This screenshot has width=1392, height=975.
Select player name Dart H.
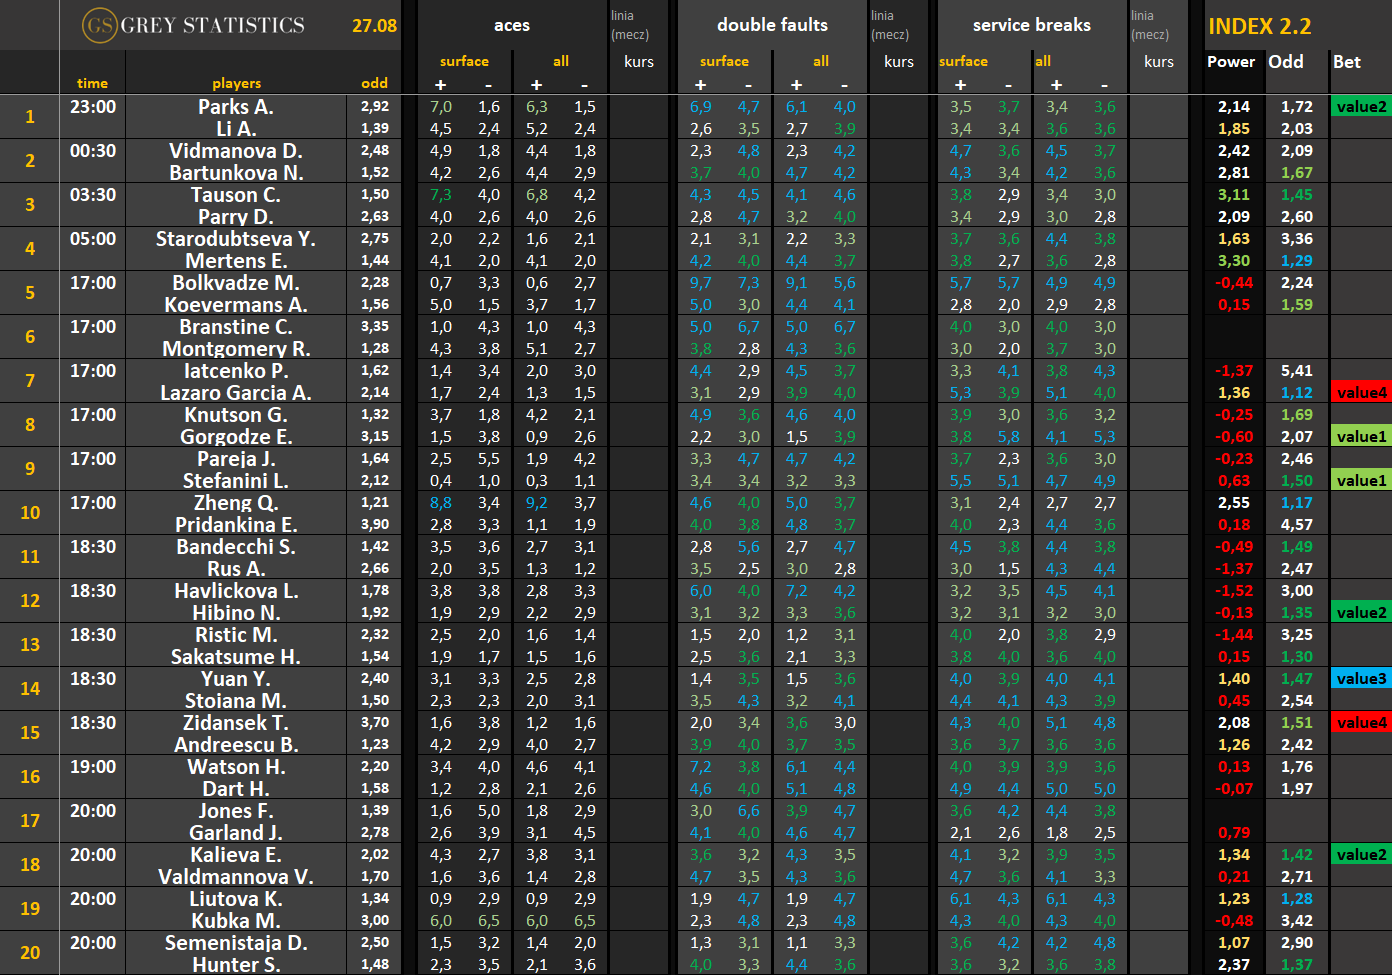coord(236,789)
